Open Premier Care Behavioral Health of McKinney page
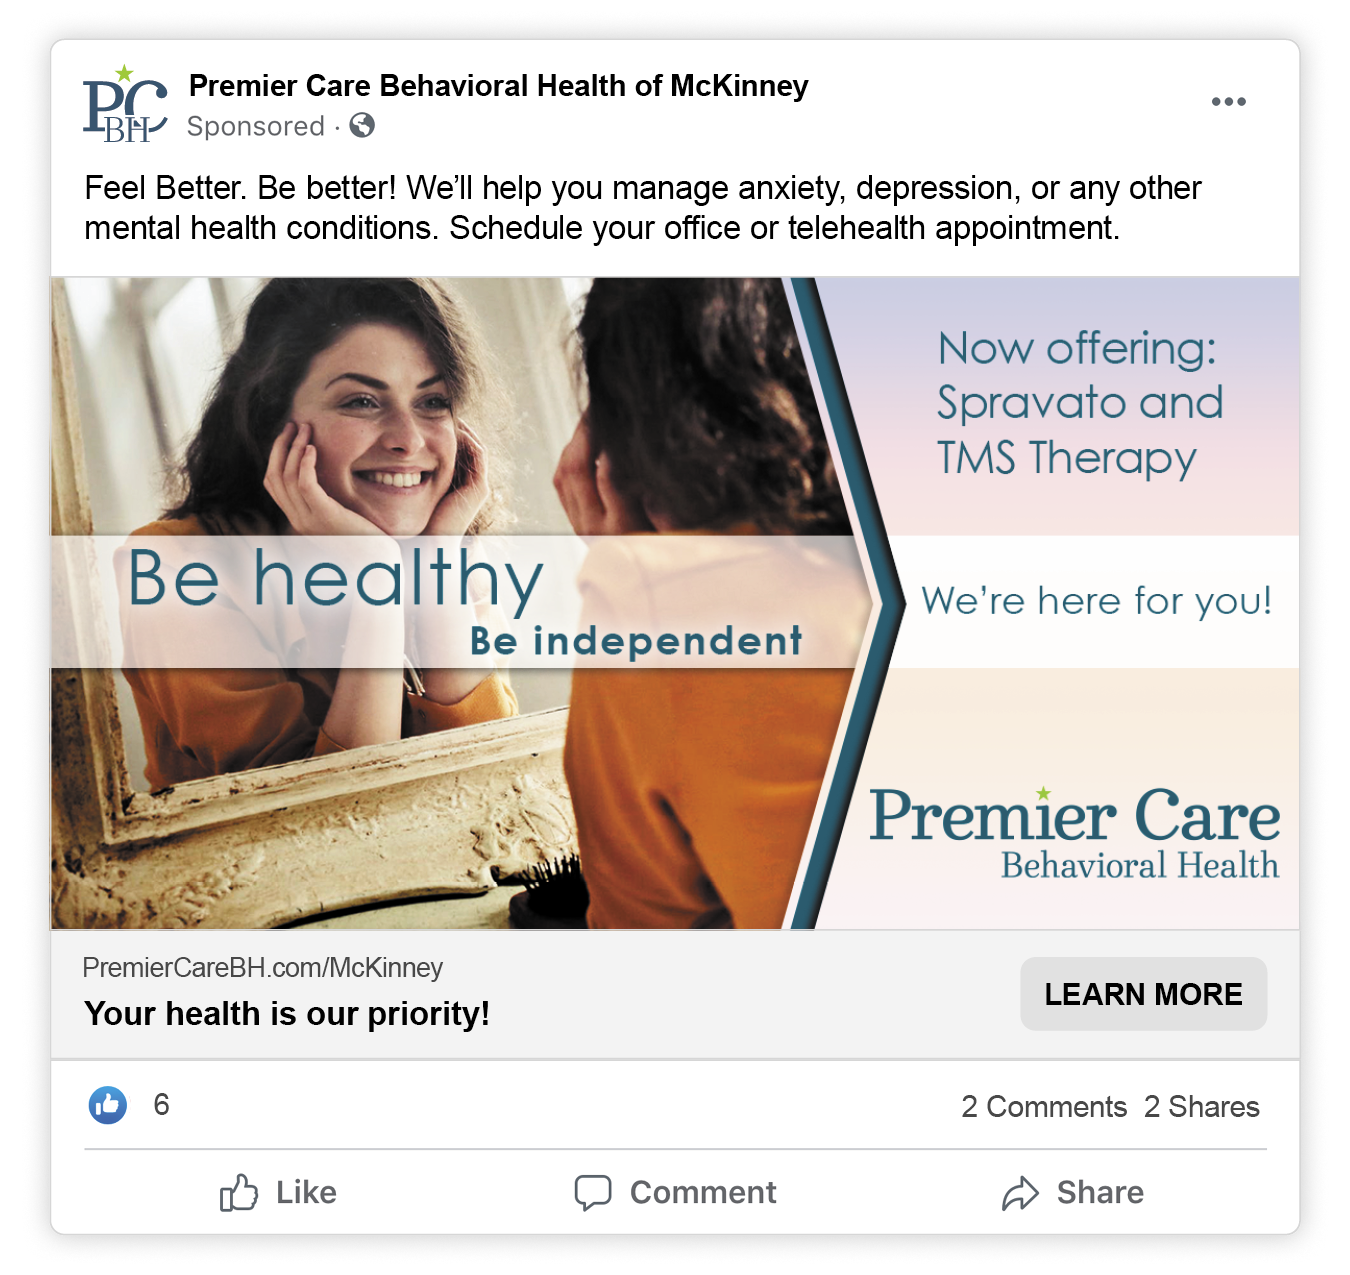The image size is (1350, 1275). [x=499, y=86]
